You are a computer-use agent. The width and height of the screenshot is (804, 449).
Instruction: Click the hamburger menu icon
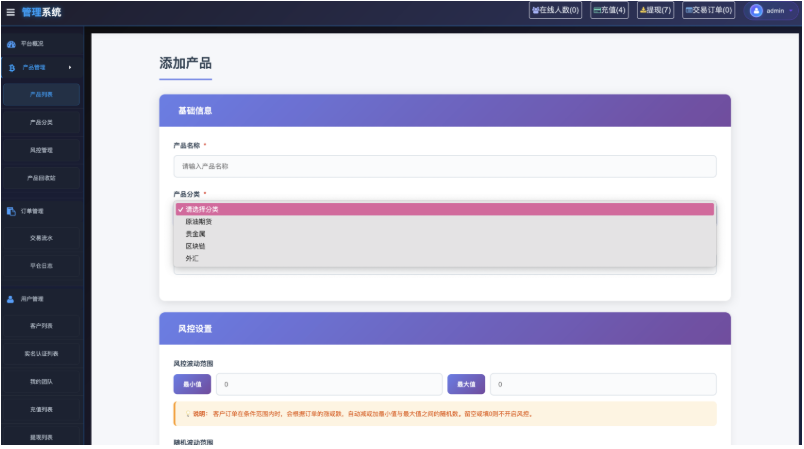10,12
